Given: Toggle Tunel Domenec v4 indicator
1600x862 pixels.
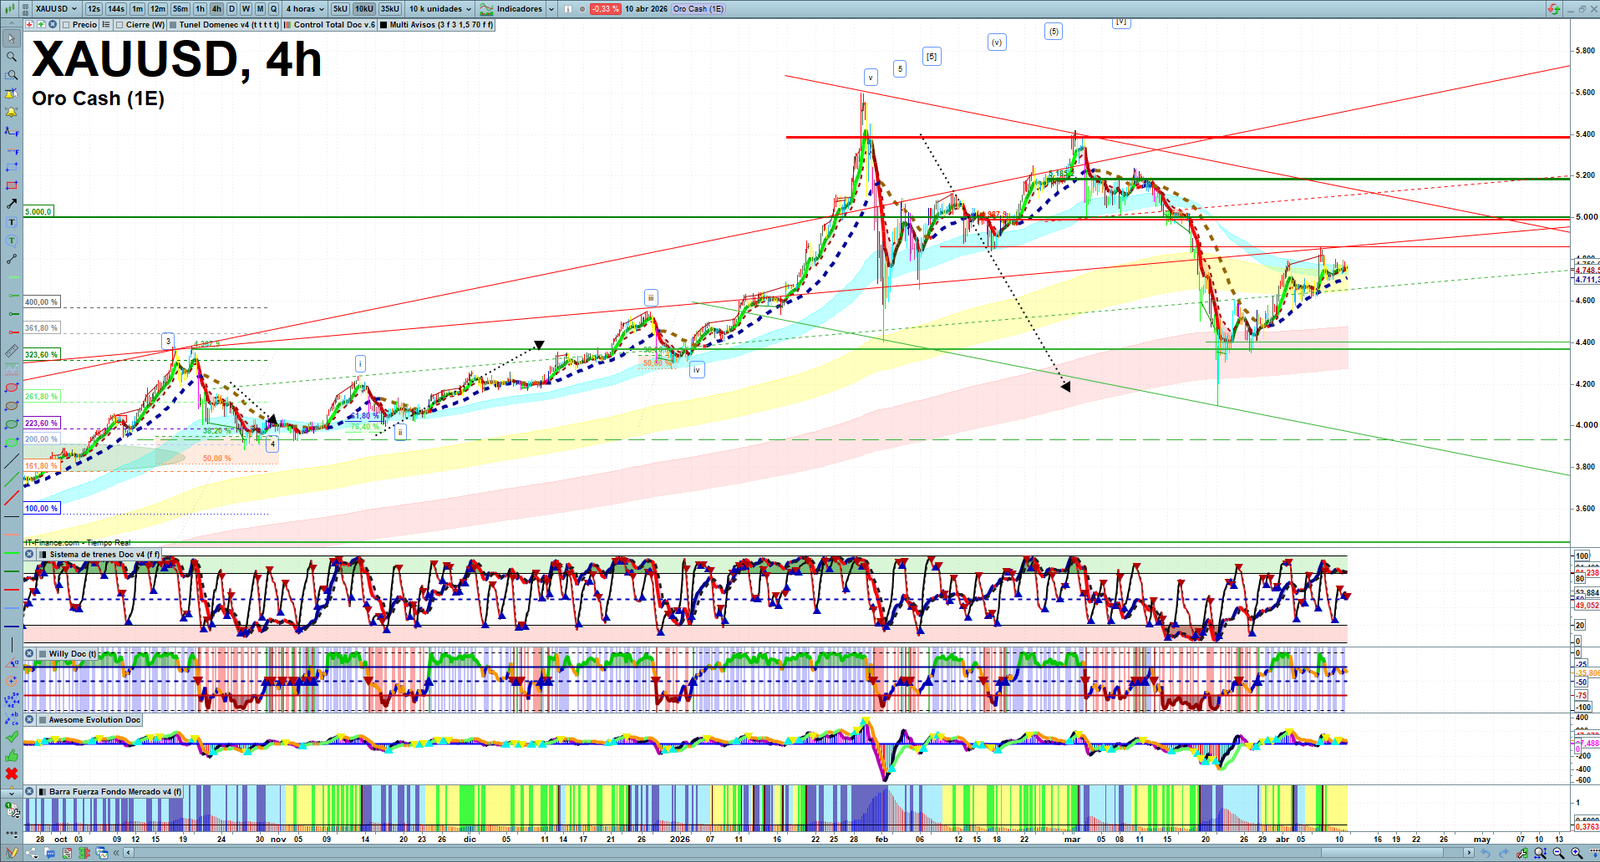Looking at the screenshot, I should click(x=173, y=25).
